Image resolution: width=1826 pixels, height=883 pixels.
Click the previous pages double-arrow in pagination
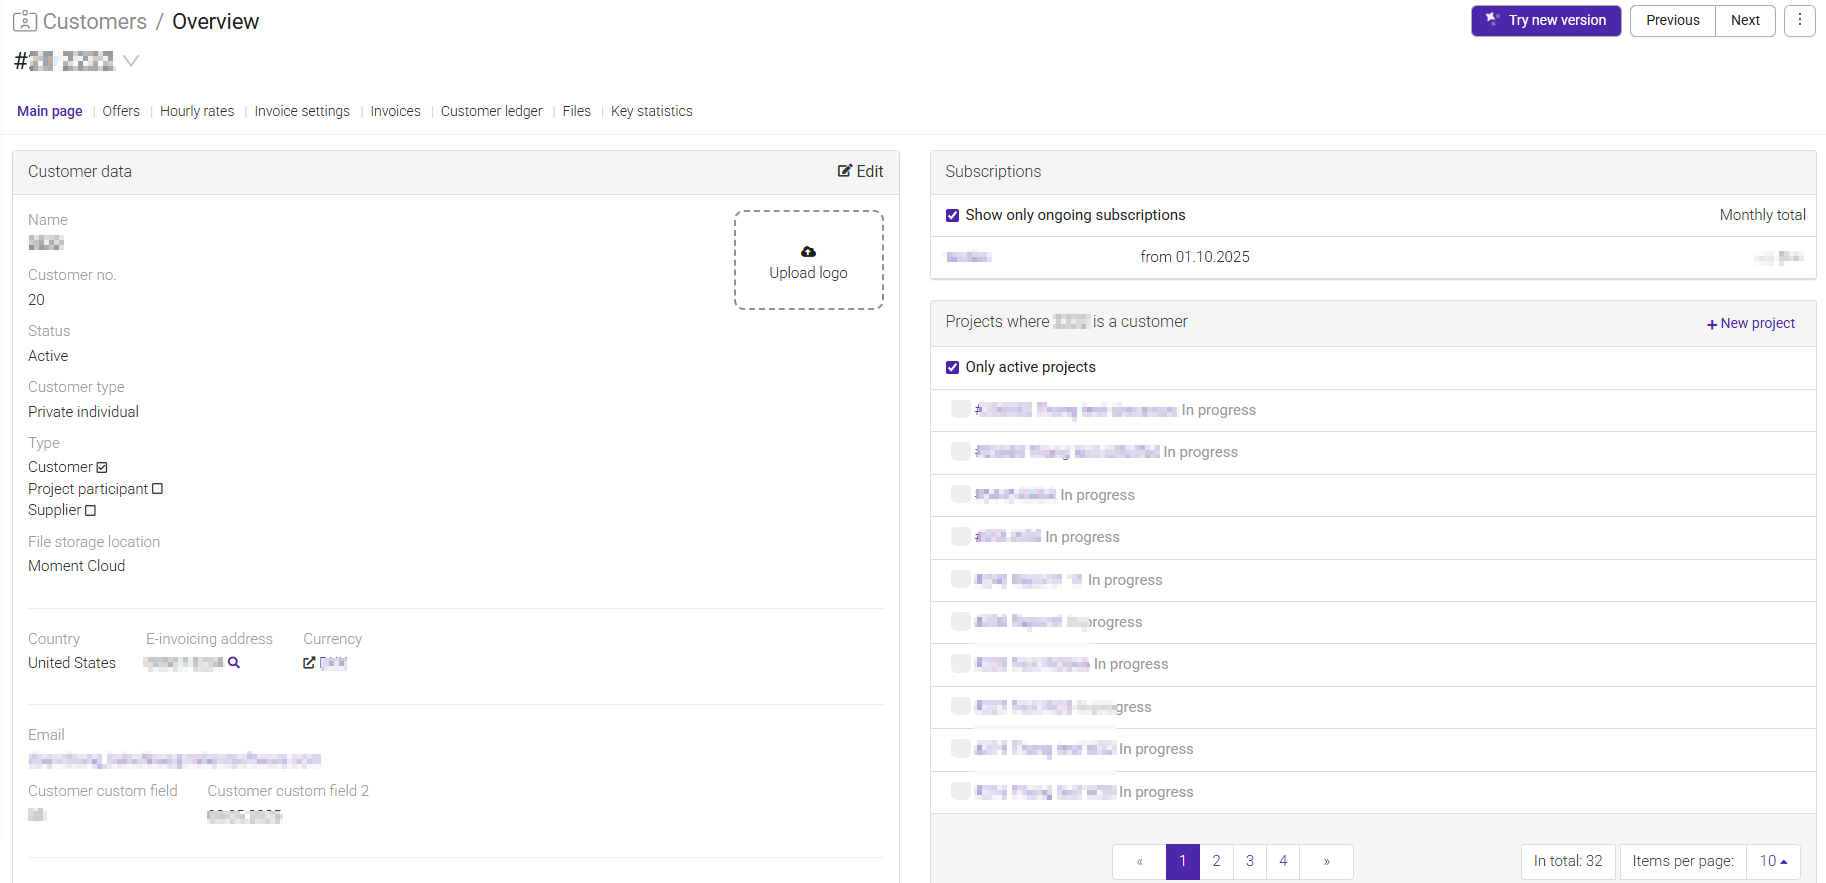pyautogui.click(x=1139, y=861)
